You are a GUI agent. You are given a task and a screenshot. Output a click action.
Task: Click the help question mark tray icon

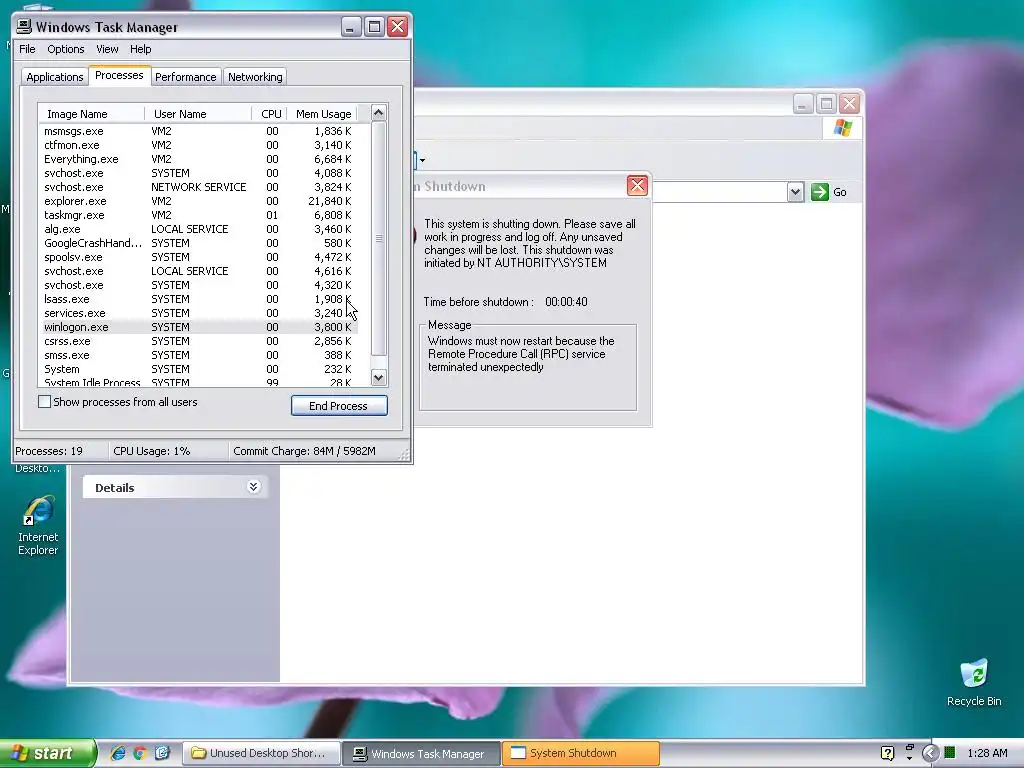(888, 753)
